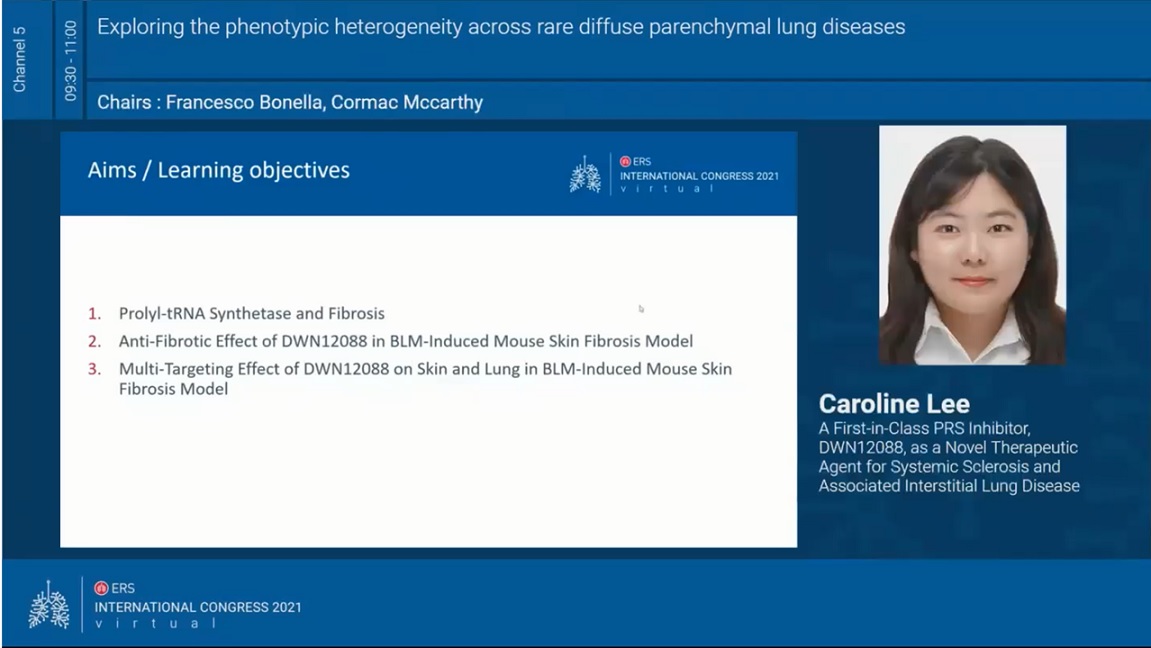Click the lung logo in the bottom banner
The image size is (1151, 648).
tap(49, 605)
